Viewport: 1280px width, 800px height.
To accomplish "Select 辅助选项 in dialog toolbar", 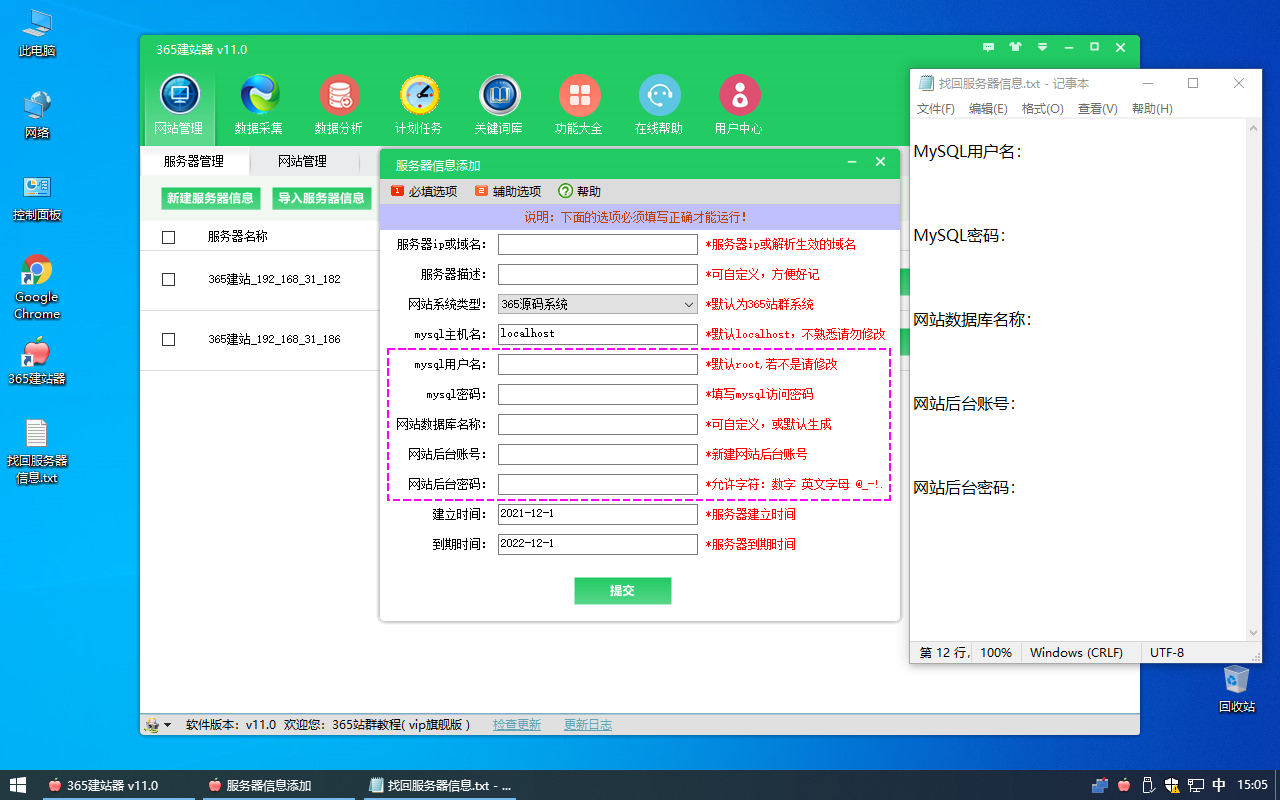I will coord(508,191).
